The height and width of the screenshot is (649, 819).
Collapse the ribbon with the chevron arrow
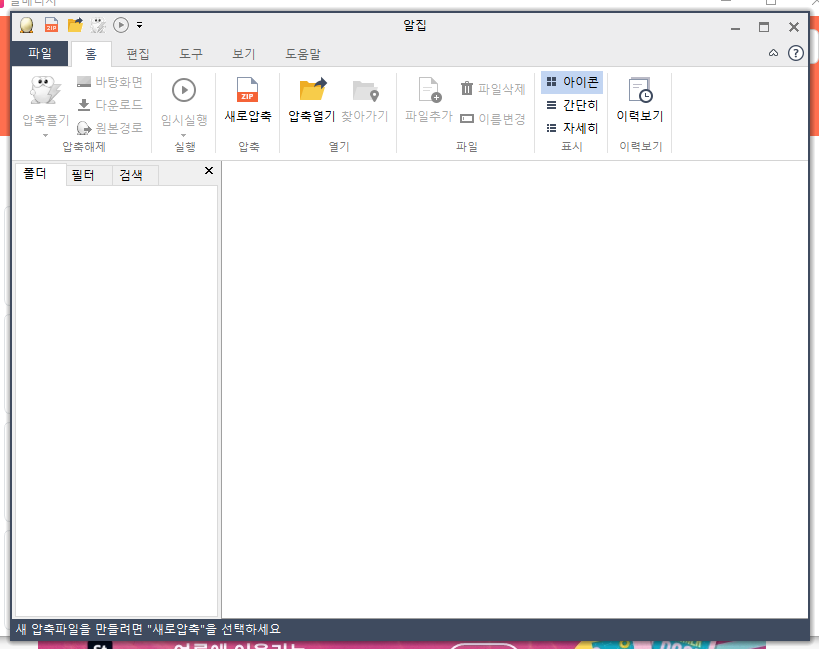pyautogui.click(x=773, y=53)
